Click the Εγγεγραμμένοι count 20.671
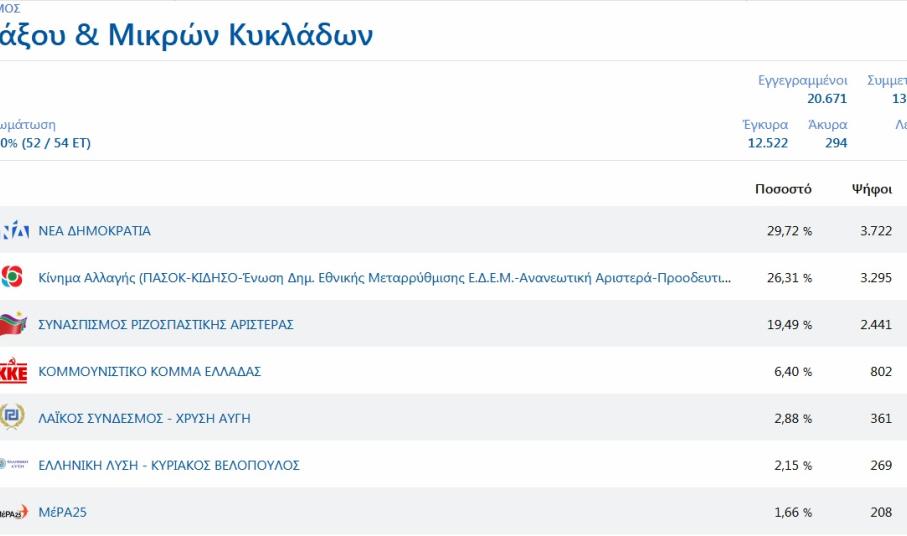This screenshot has height=536, width=907. pos(827,98)
